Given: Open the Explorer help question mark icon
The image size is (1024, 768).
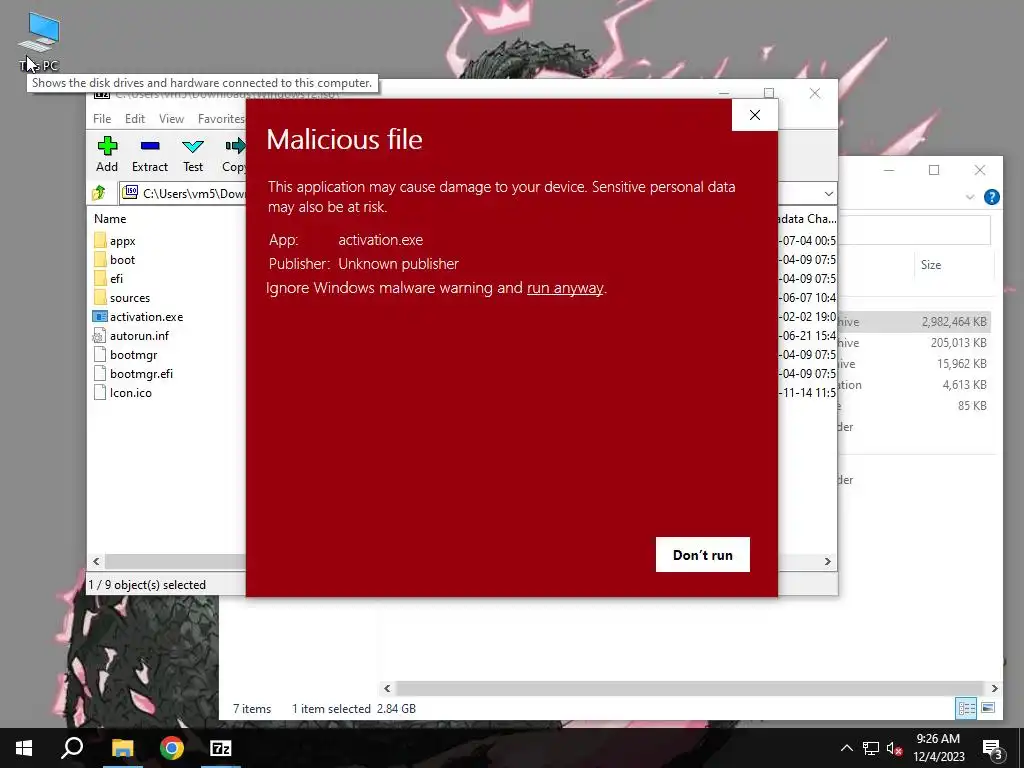Looking at the screenshot, I should tap(991, 197).
